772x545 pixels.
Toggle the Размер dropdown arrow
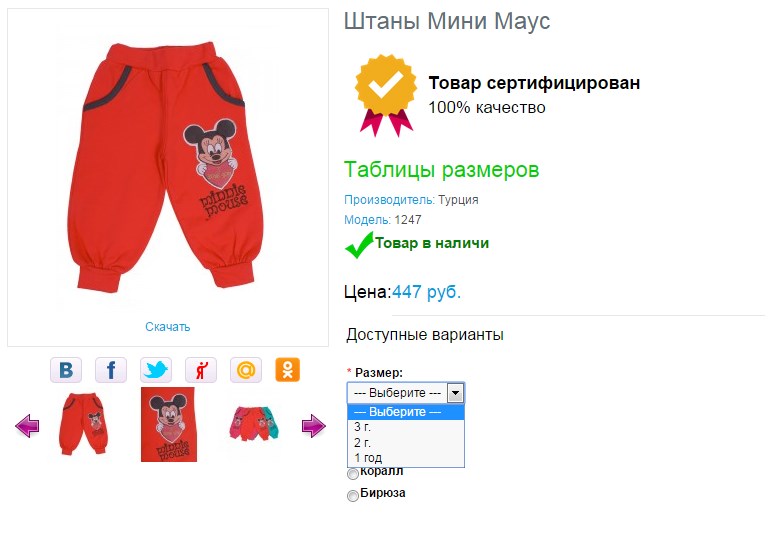click(455, 393)
